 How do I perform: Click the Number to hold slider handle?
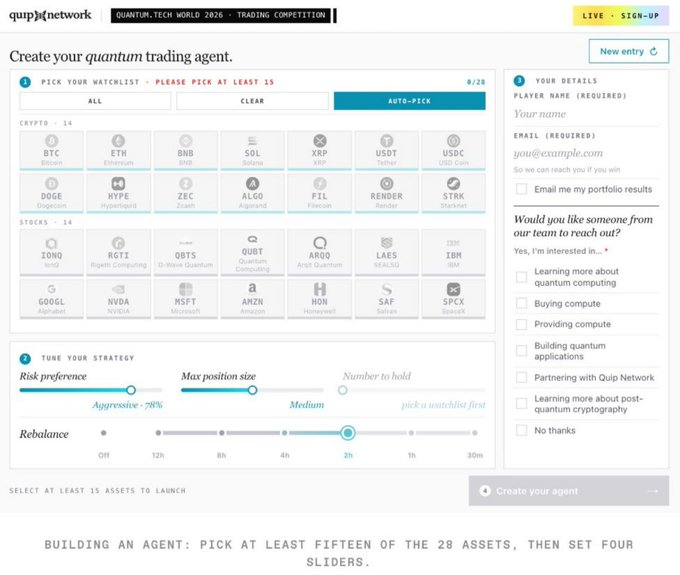(343, 390)
